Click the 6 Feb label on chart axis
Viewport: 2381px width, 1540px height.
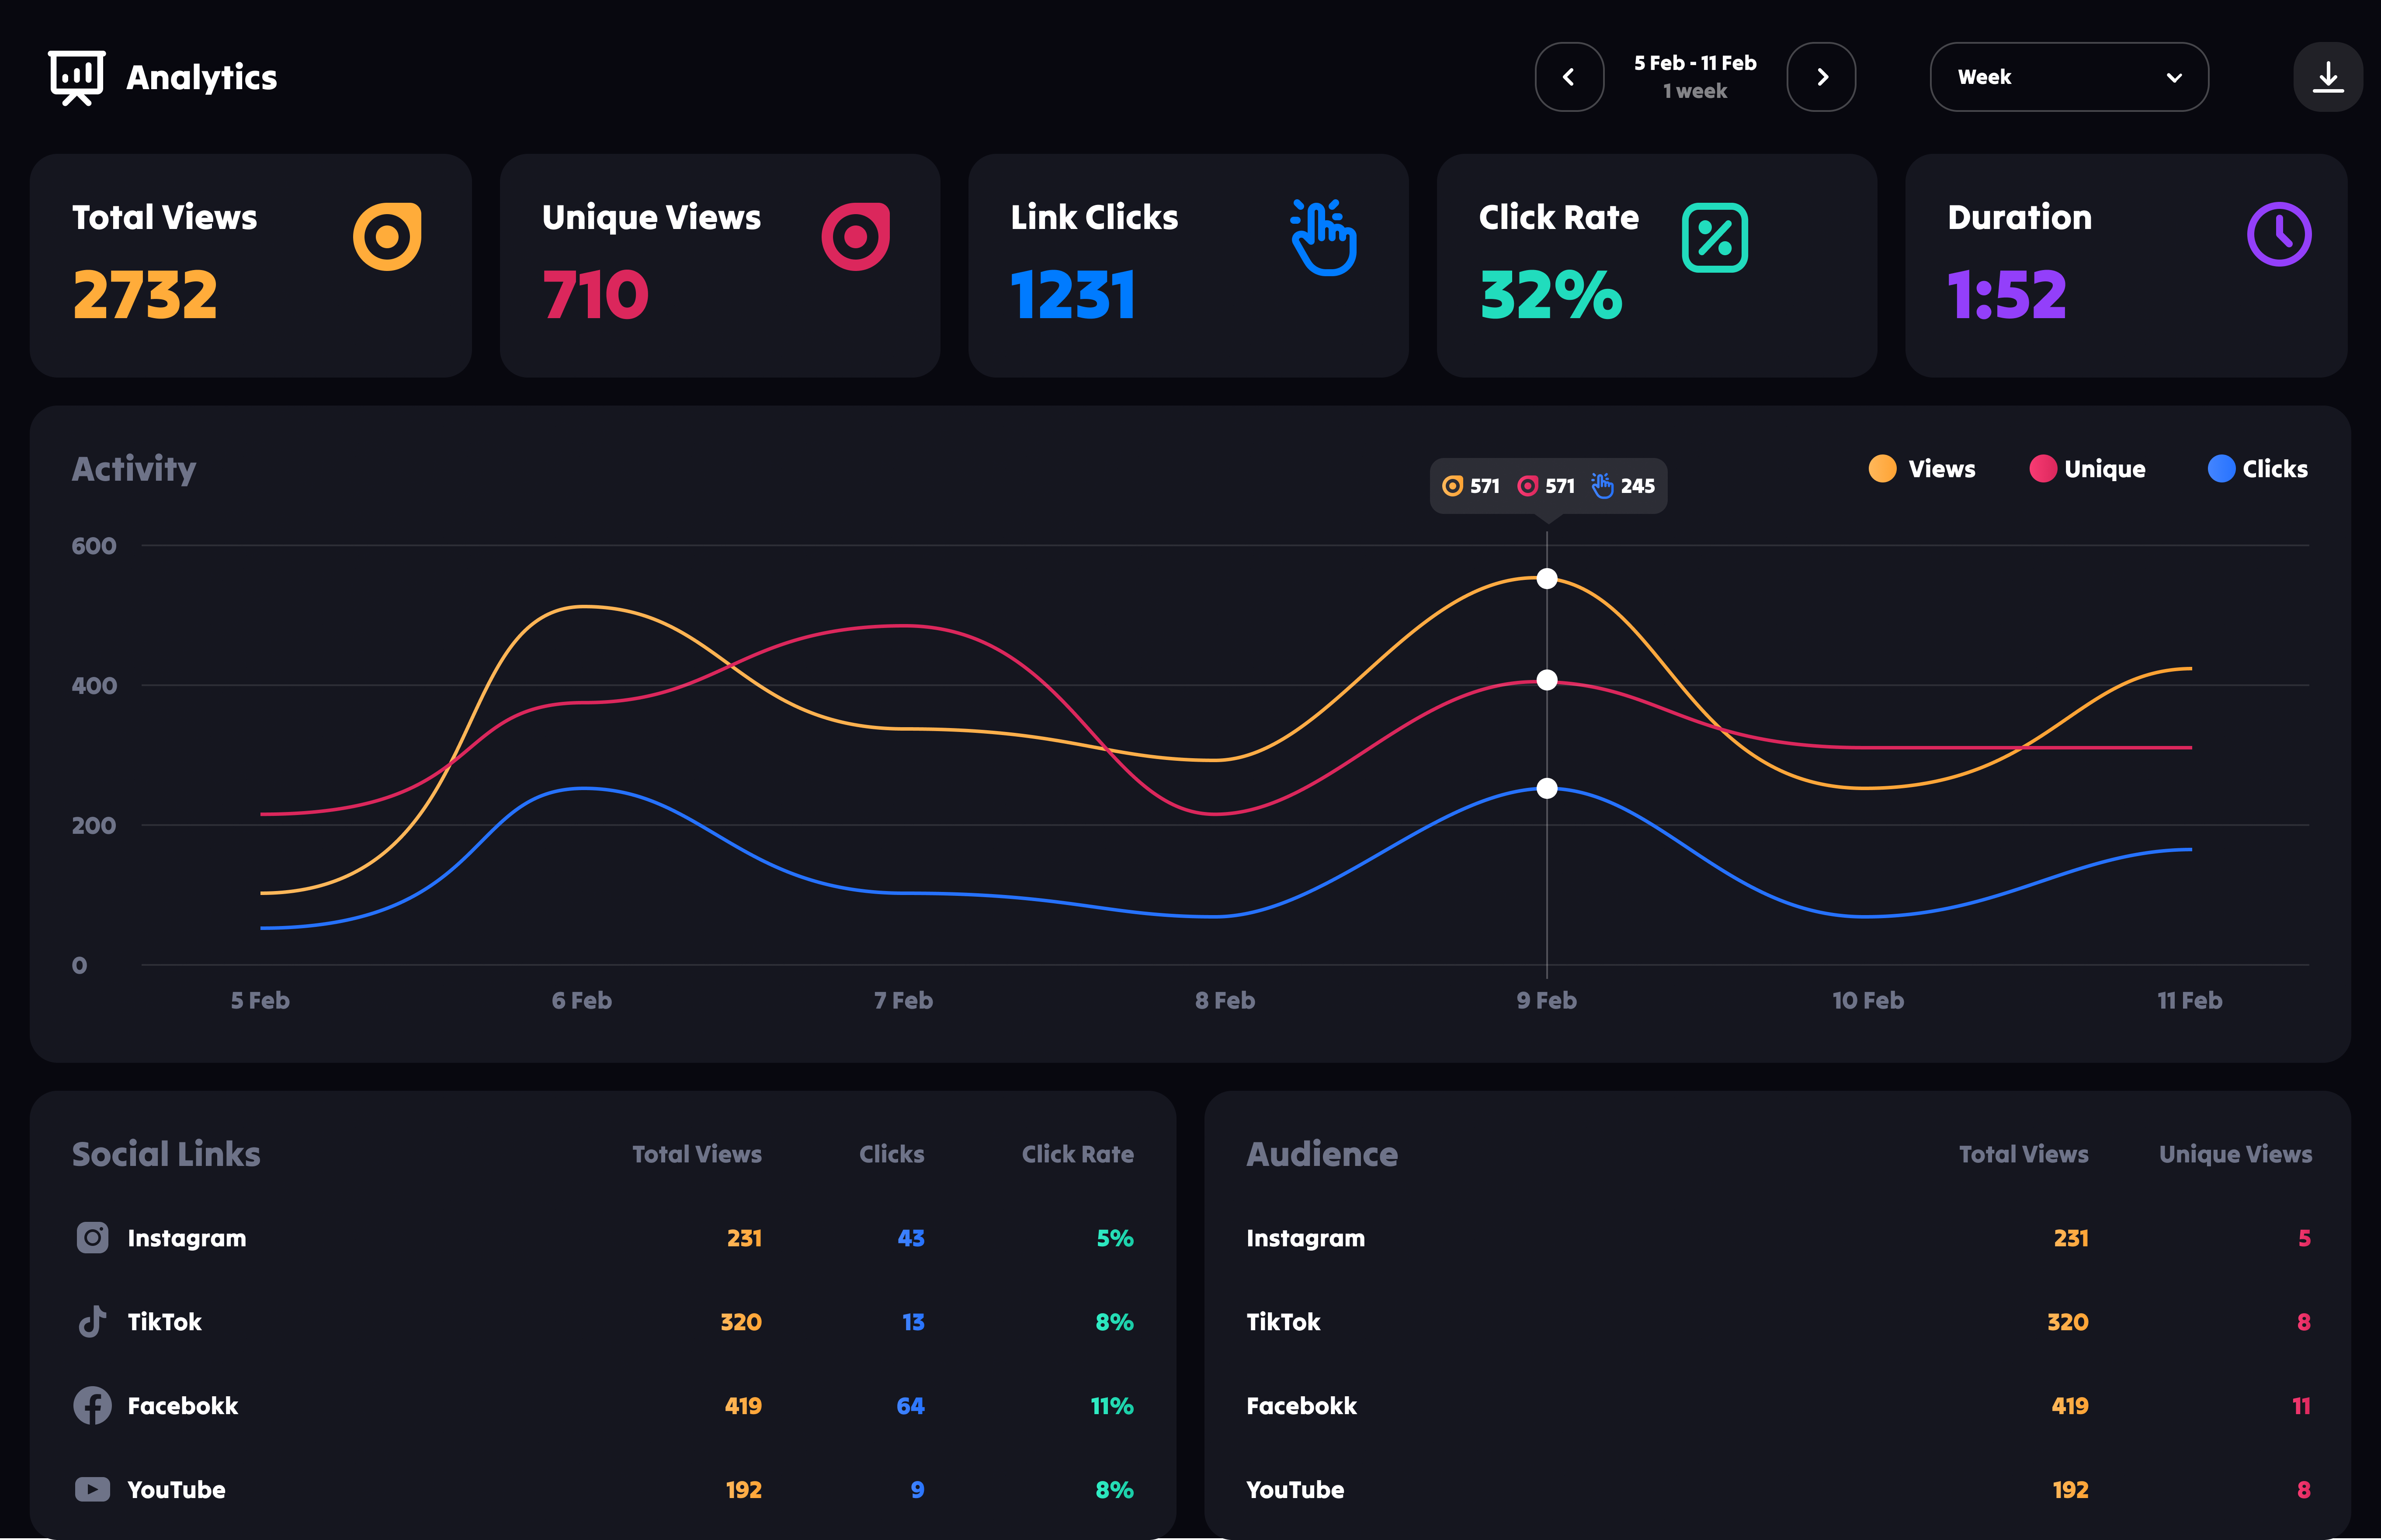(582, 1000)
